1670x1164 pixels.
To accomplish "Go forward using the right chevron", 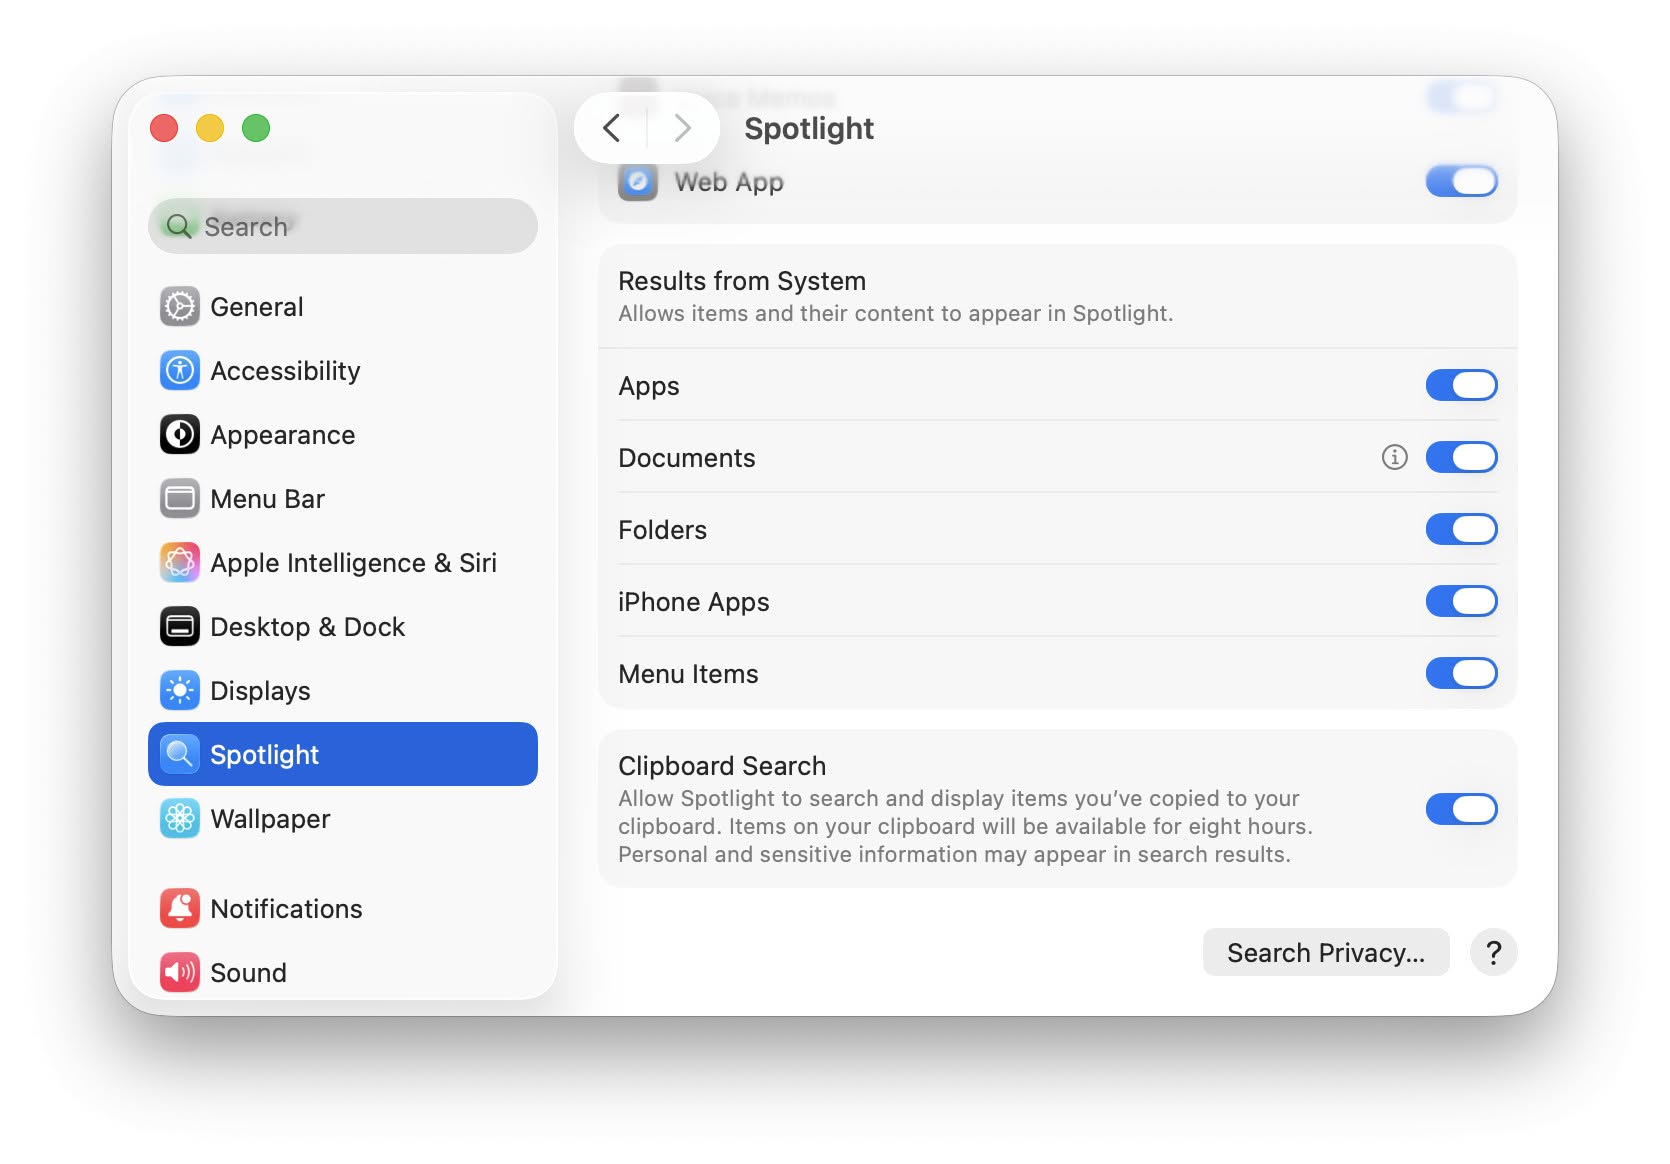I will pyautogui.click(x=682, y=128).
